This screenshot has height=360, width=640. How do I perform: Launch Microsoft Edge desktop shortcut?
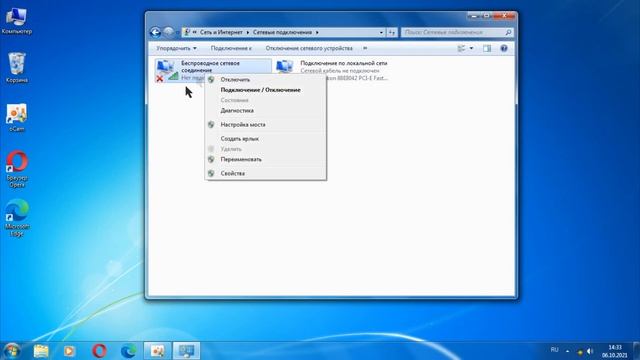pos(17,218)
